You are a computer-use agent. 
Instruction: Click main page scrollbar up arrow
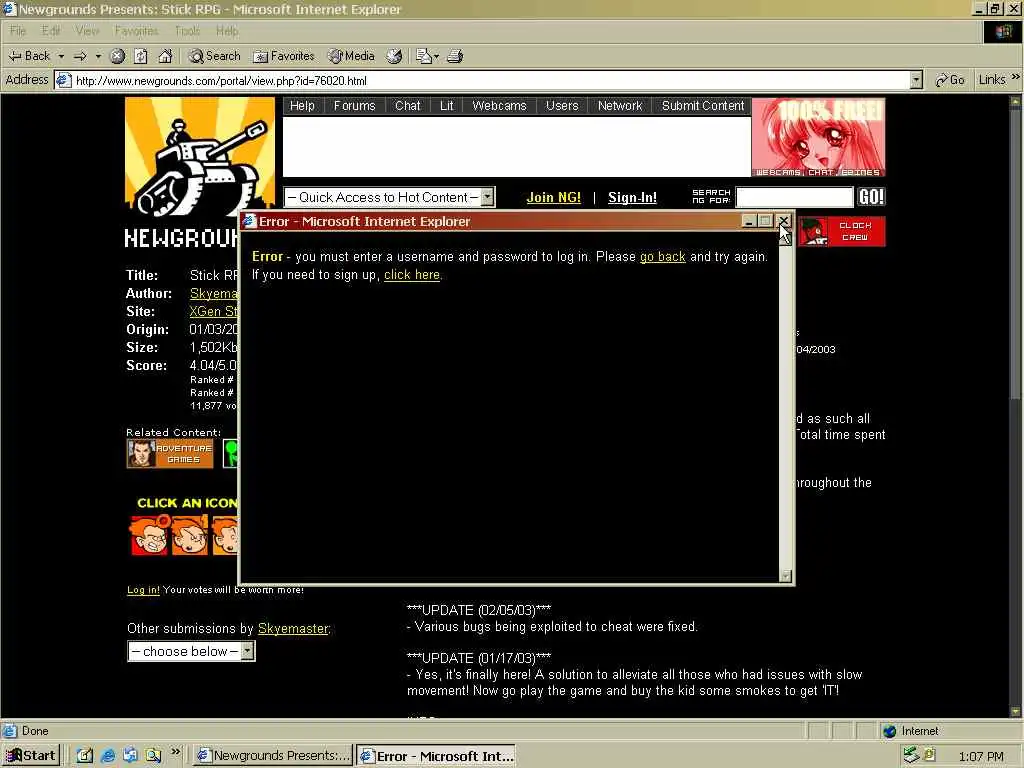[1015, 102]
